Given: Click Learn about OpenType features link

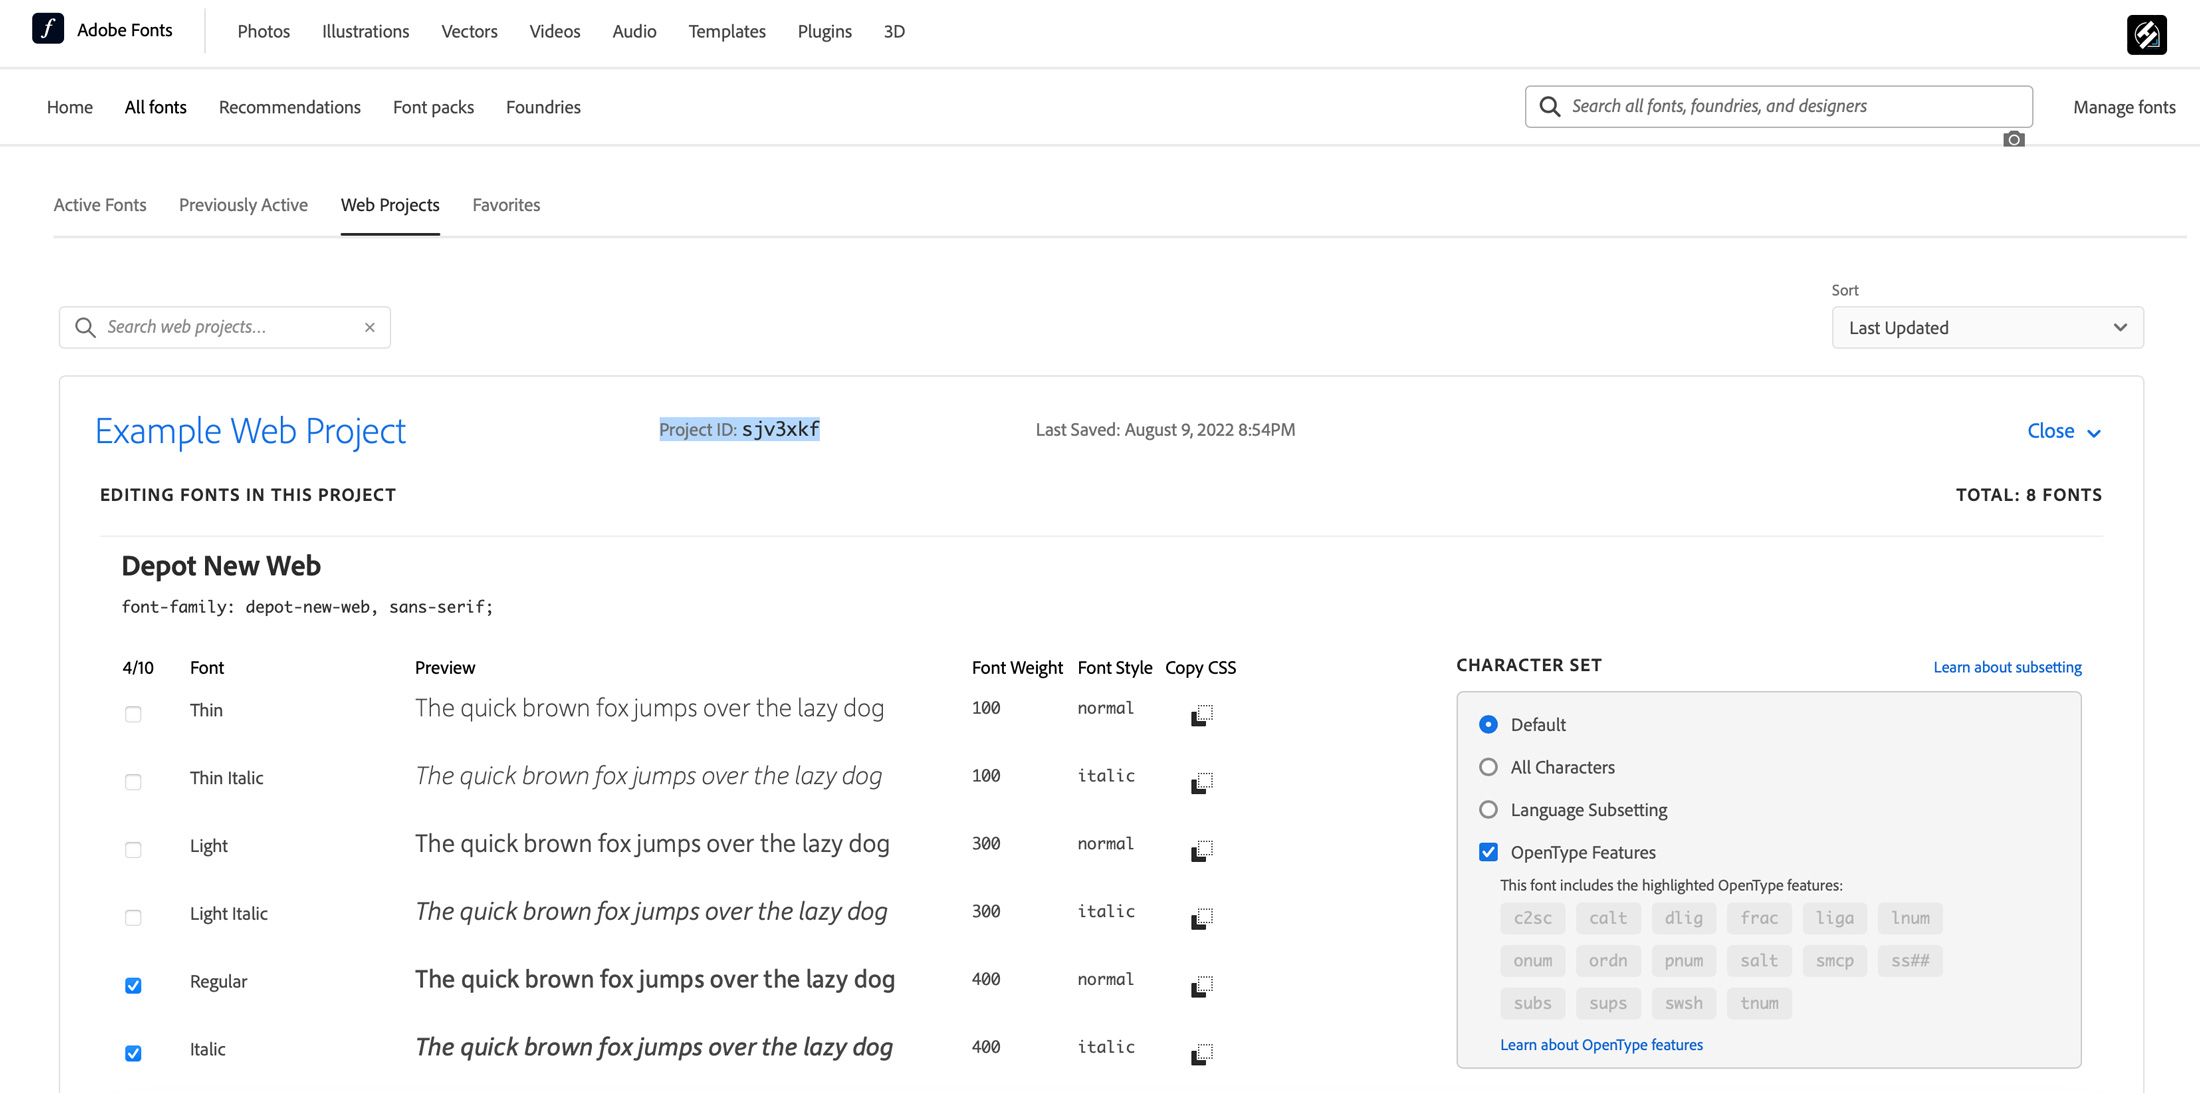Looking at the screenshot, I should [x=1601, y=1045].
